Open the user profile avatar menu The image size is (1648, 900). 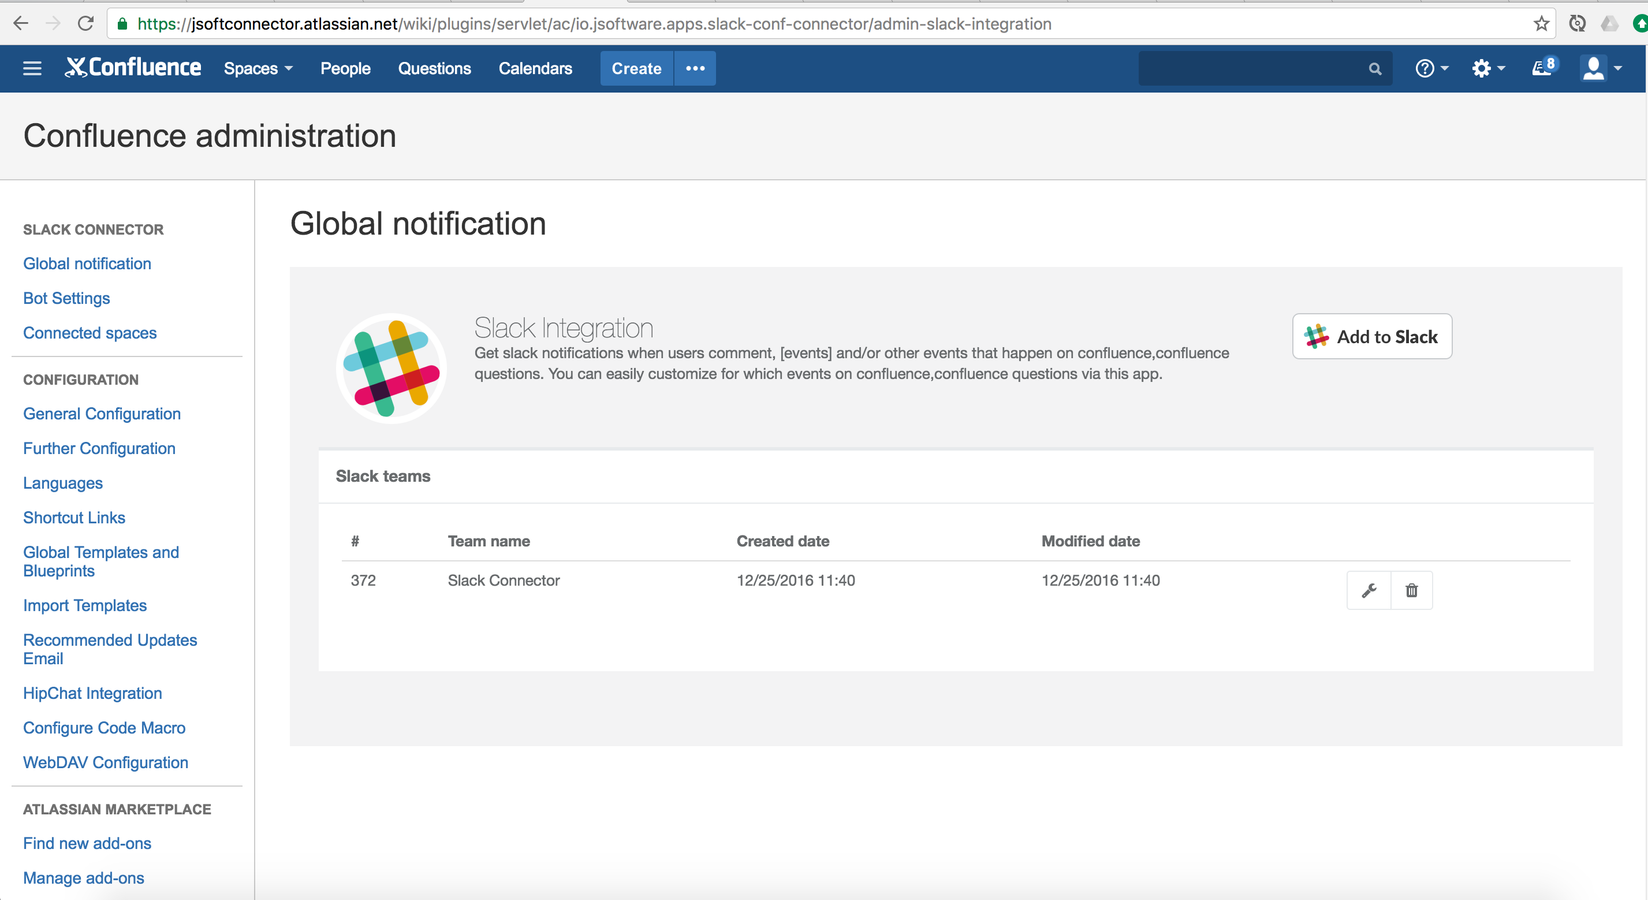(1600, 68)
